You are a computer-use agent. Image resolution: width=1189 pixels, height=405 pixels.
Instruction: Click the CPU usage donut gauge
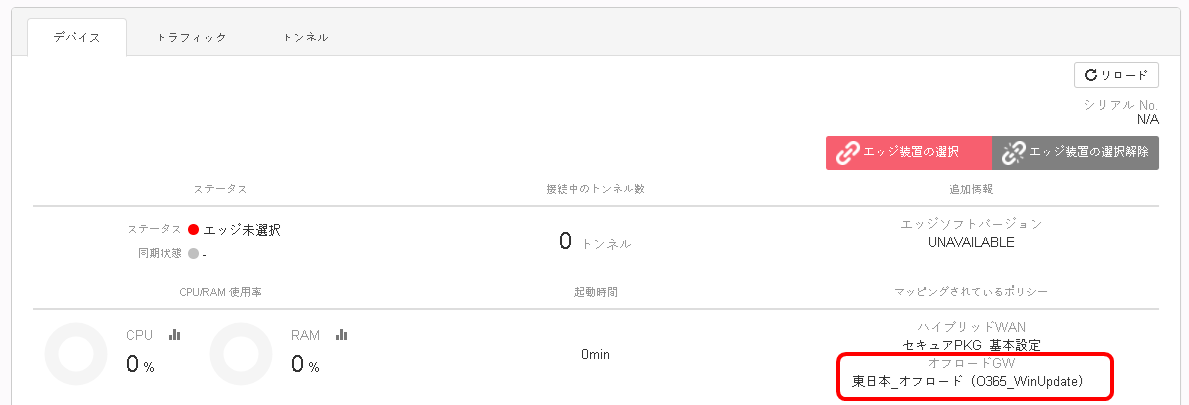[76, 354]
